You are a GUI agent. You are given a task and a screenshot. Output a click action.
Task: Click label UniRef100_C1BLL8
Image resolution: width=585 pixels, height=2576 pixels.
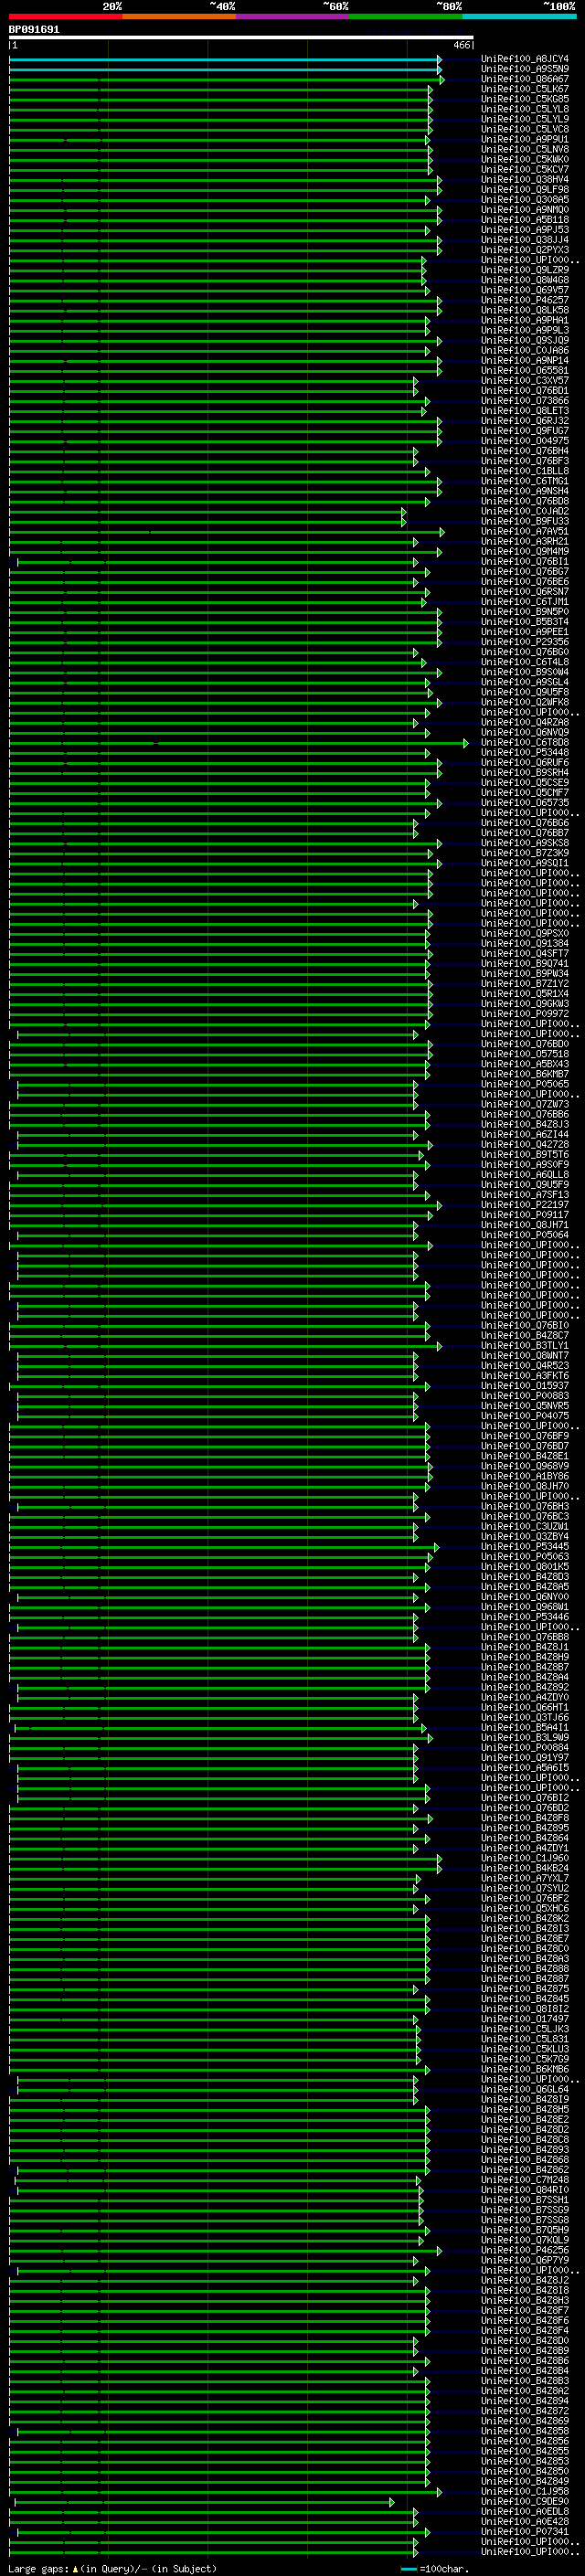(525, 471)
